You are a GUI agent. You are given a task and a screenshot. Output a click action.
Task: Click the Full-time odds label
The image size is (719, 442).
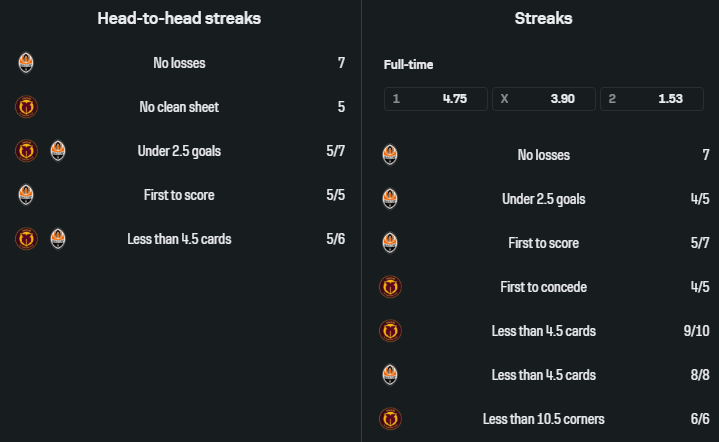(x=408, y=65)
